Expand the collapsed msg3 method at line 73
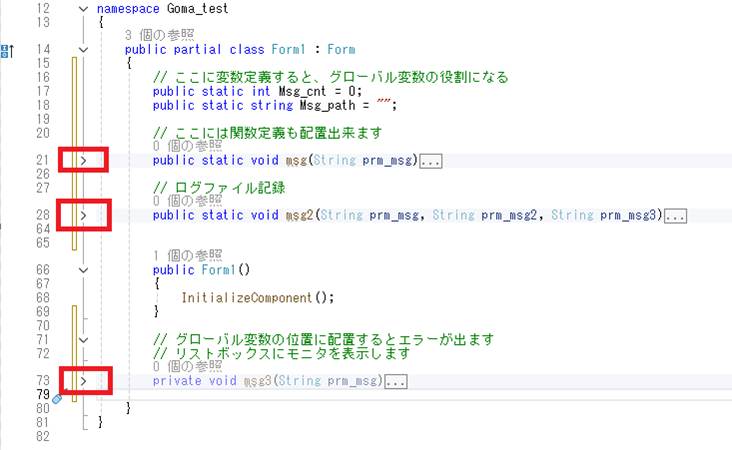 coord(84,381)
